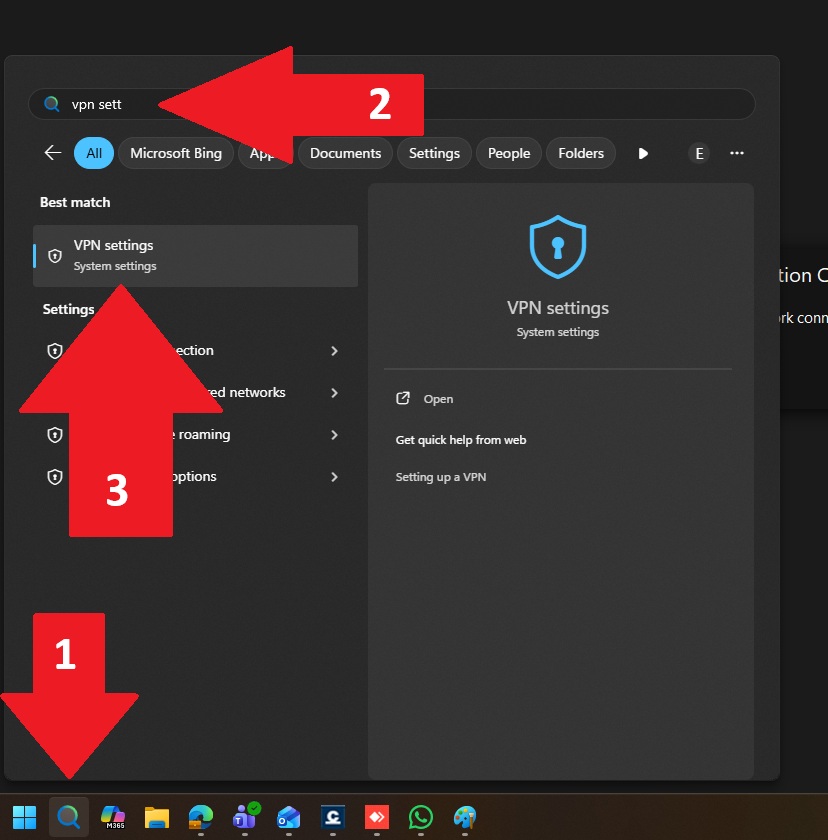Screen dimensions: 828x840
Task: Open the 'Setting up a VPN' help link
Action: point(441,477)
